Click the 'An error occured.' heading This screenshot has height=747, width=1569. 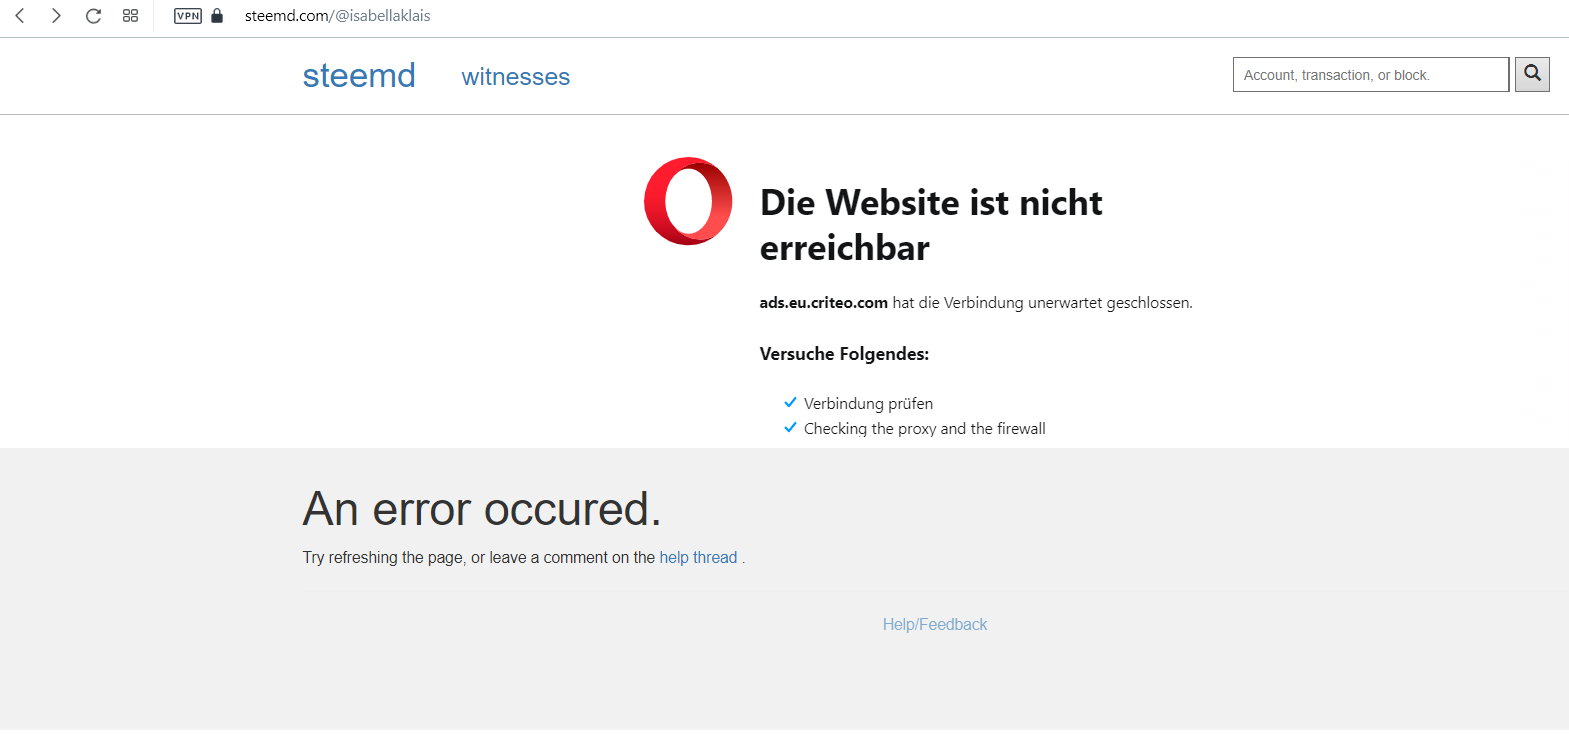pyautogui.click(x=482, y=509)
